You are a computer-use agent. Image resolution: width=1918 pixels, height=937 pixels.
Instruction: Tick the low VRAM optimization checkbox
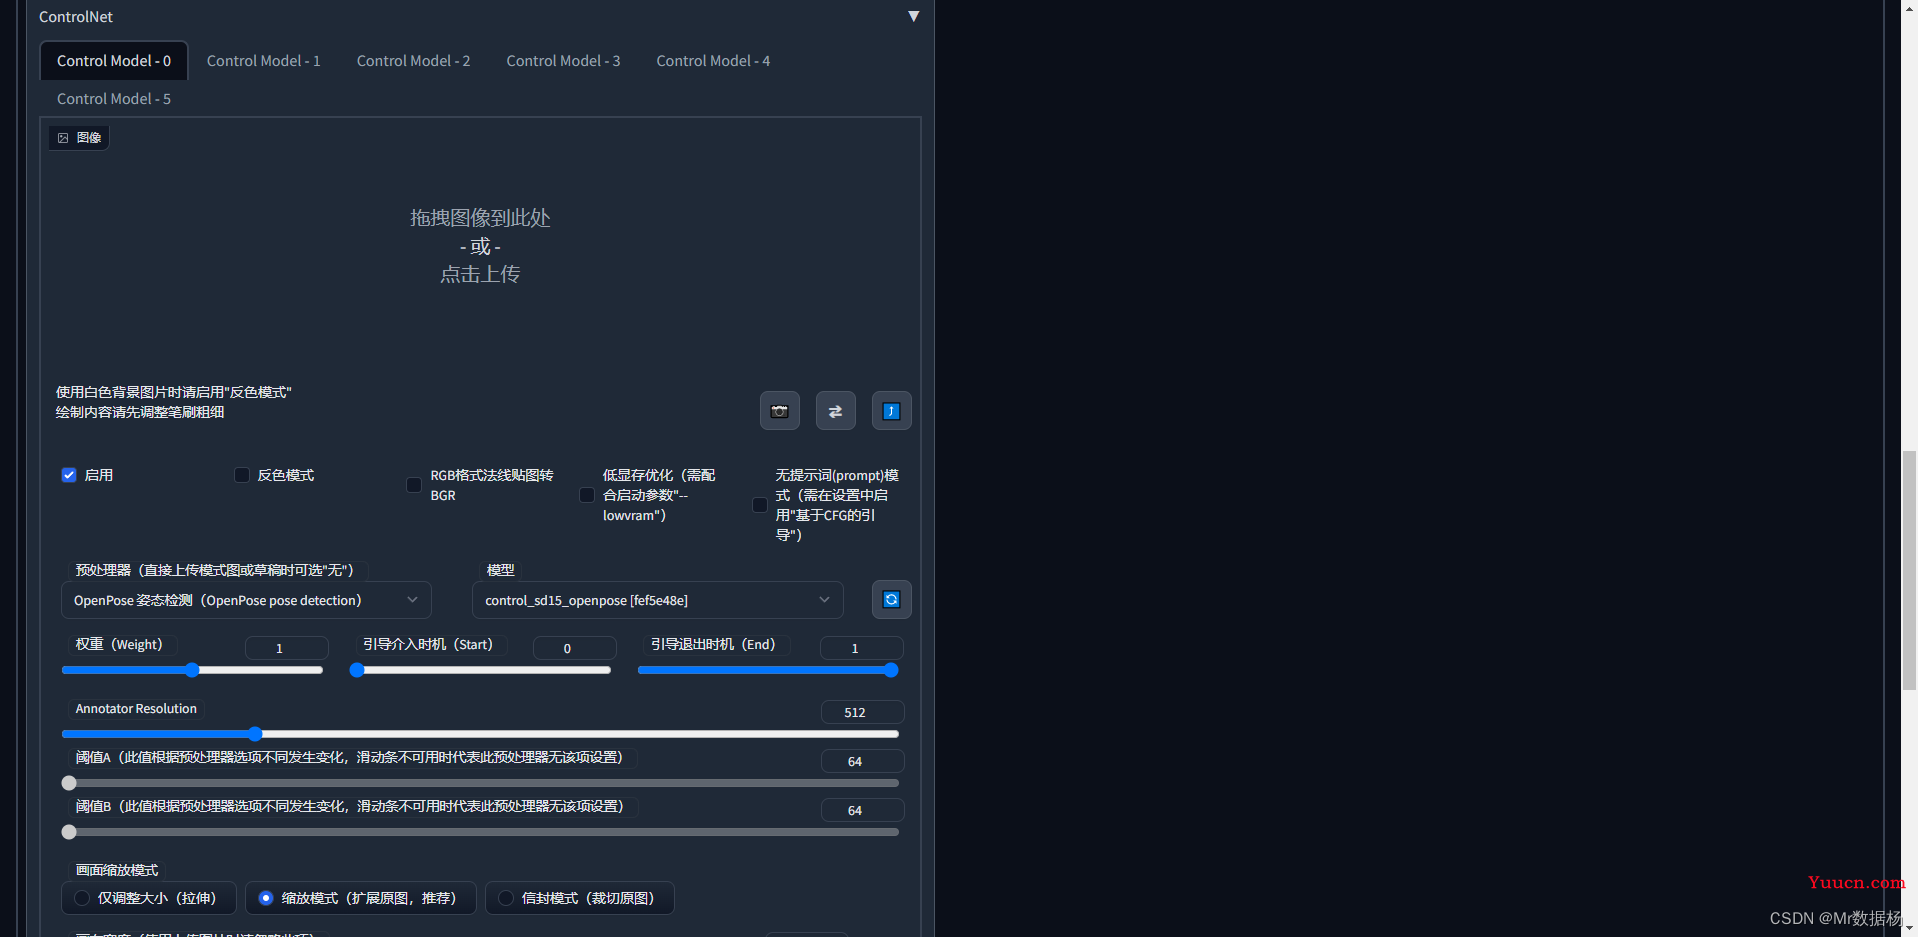tap(587, 495)
